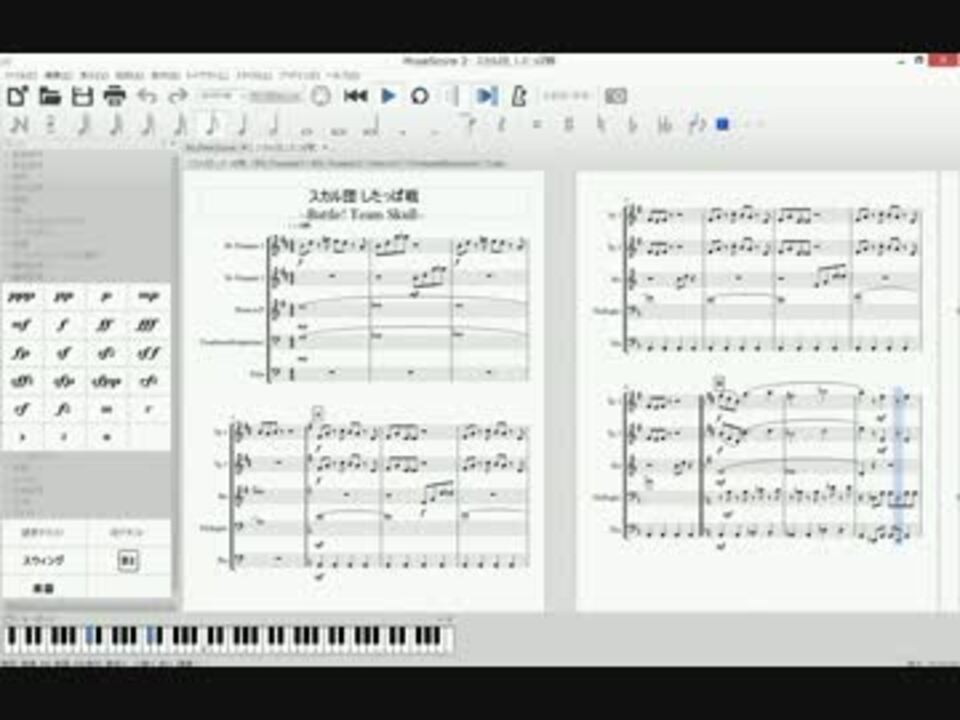Viewport: 960px width, 720px height.
Task: Toggle concert pitch button
Action: pyautogui.click(x=566, y=96)
